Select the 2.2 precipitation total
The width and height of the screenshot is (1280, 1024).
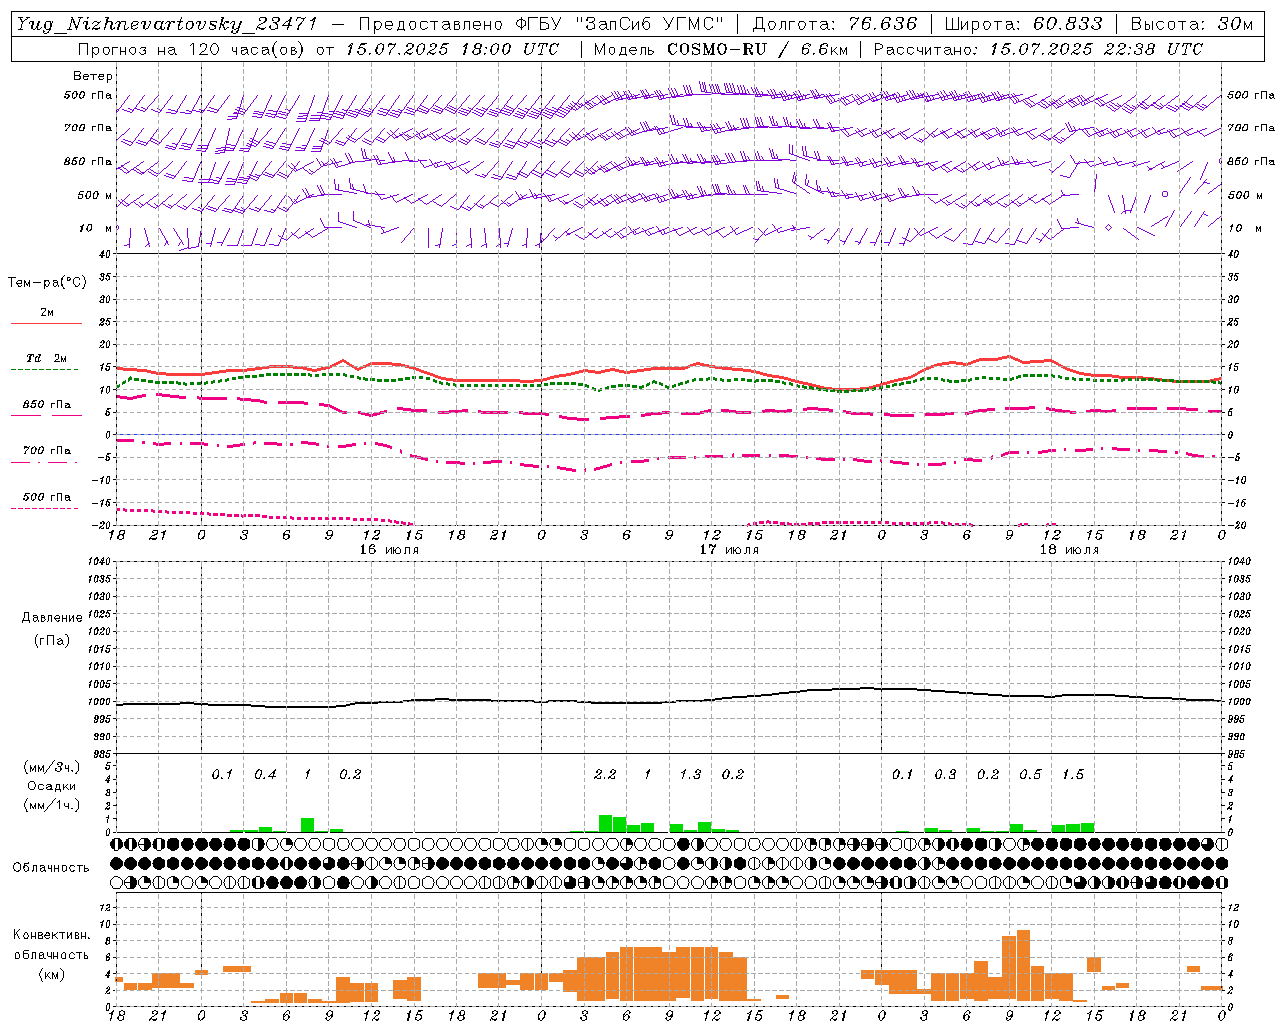(x=605, y=774)
